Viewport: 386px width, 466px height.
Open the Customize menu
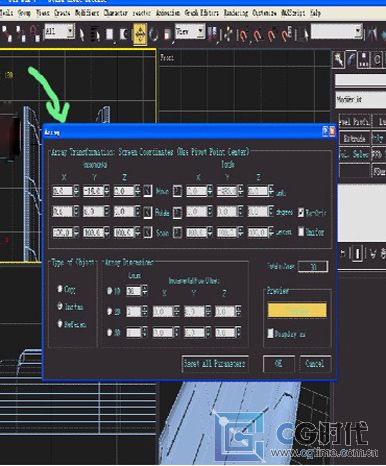tap(264, 13)
